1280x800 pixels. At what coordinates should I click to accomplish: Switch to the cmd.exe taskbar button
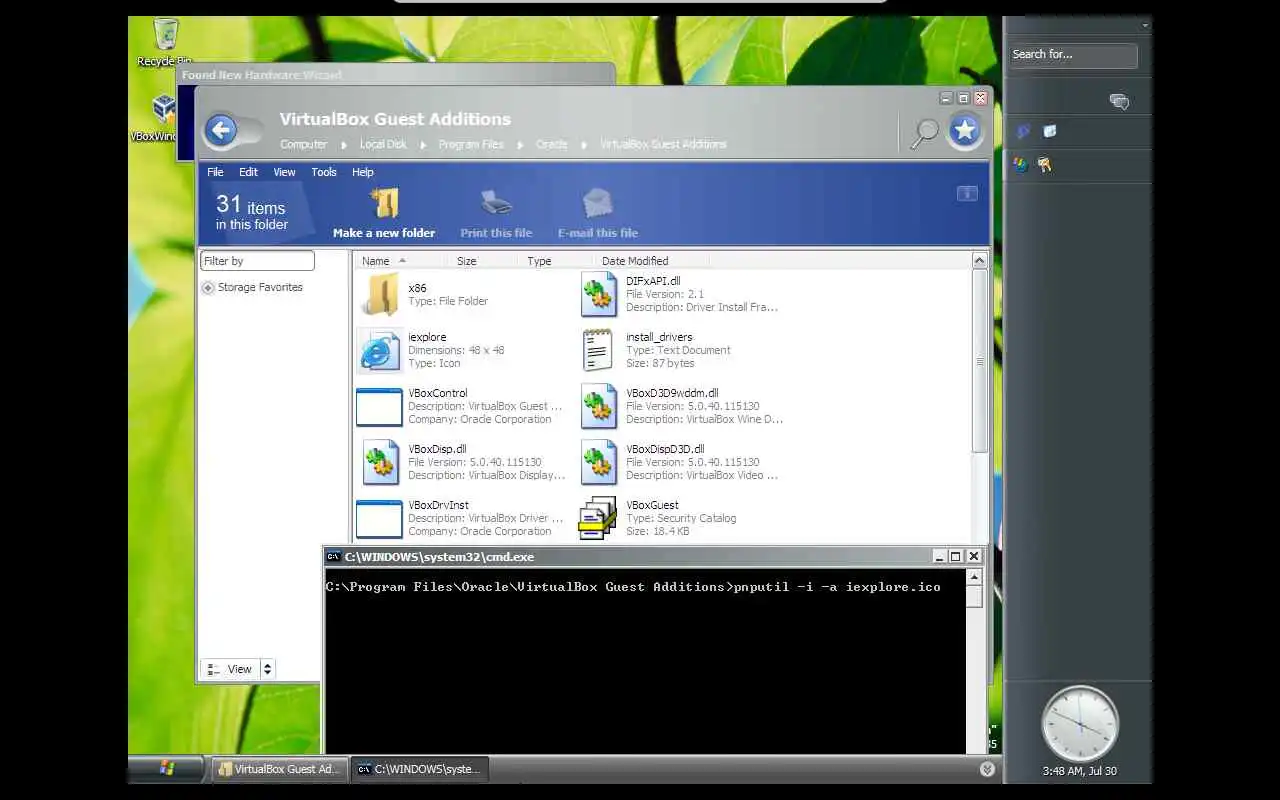point(420,769)
